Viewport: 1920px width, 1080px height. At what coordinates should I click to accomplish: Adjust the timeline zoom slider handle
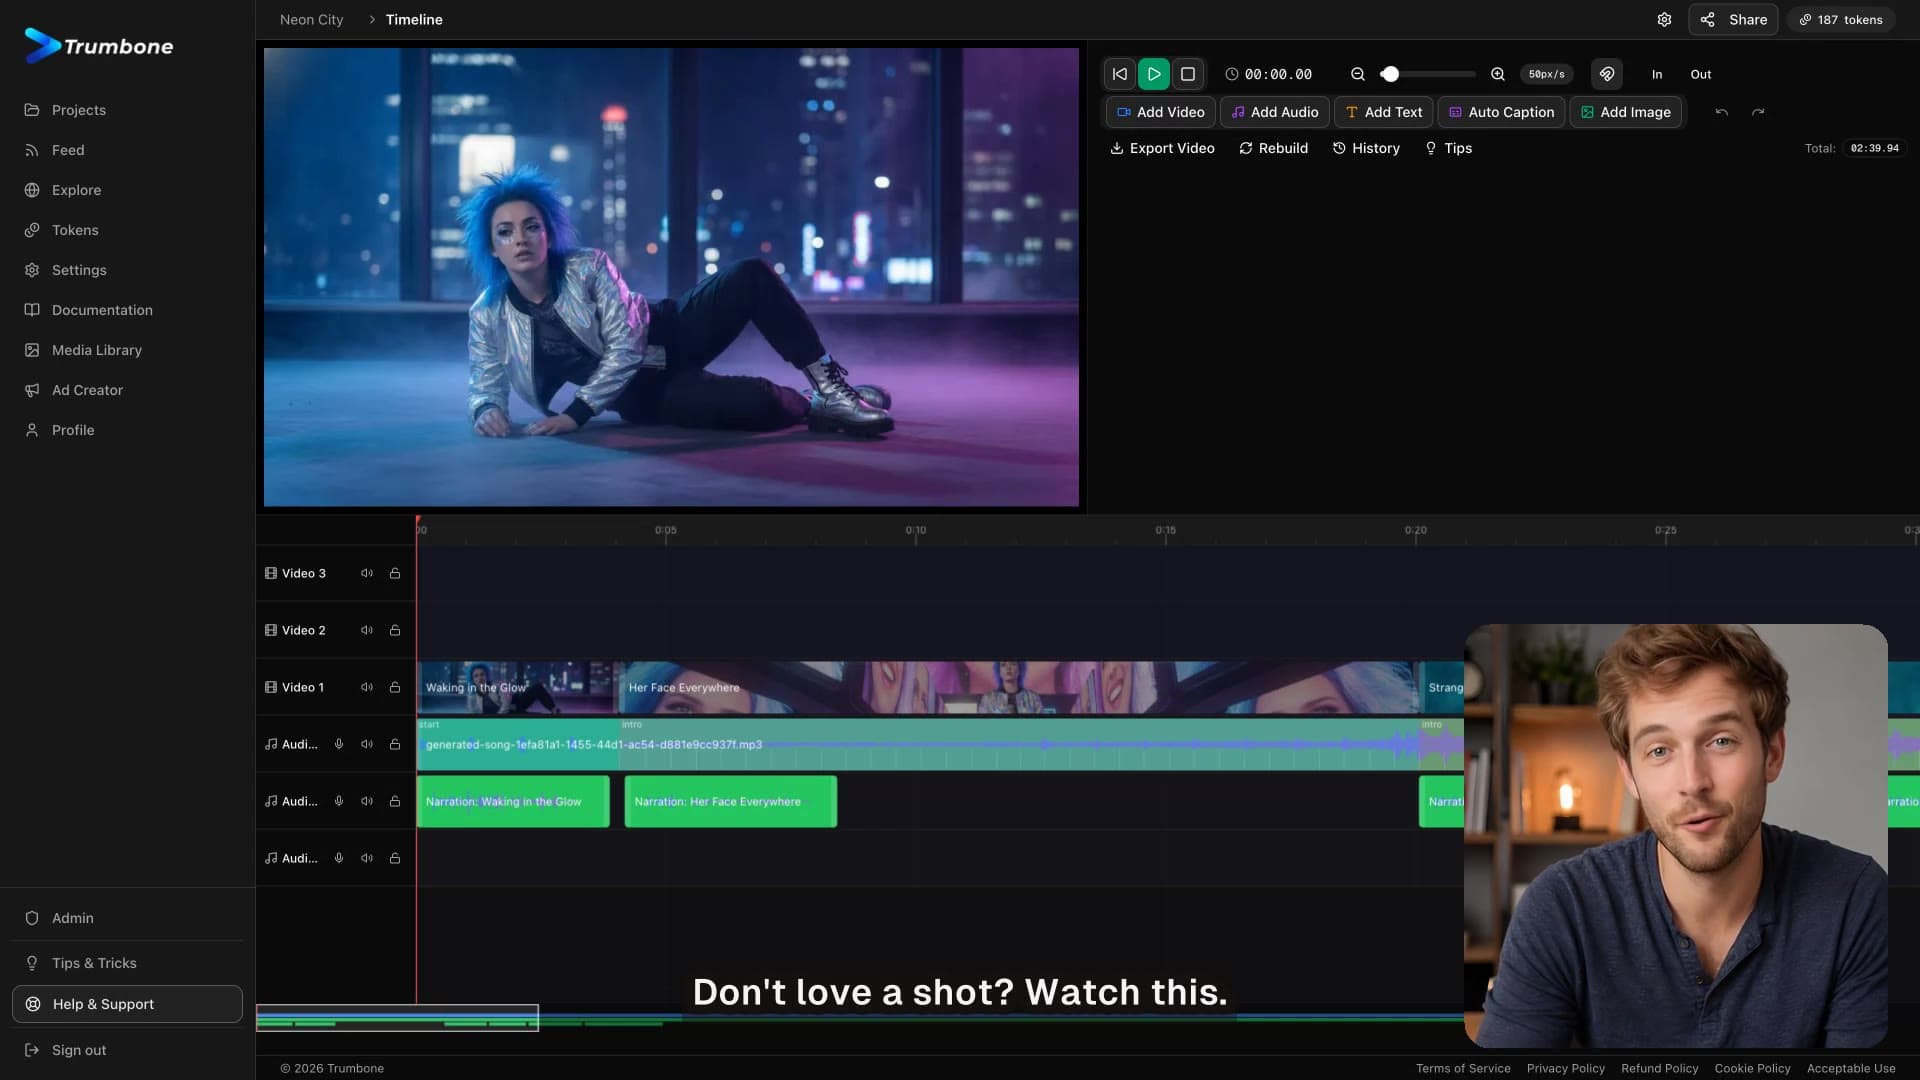(1390, 74)
